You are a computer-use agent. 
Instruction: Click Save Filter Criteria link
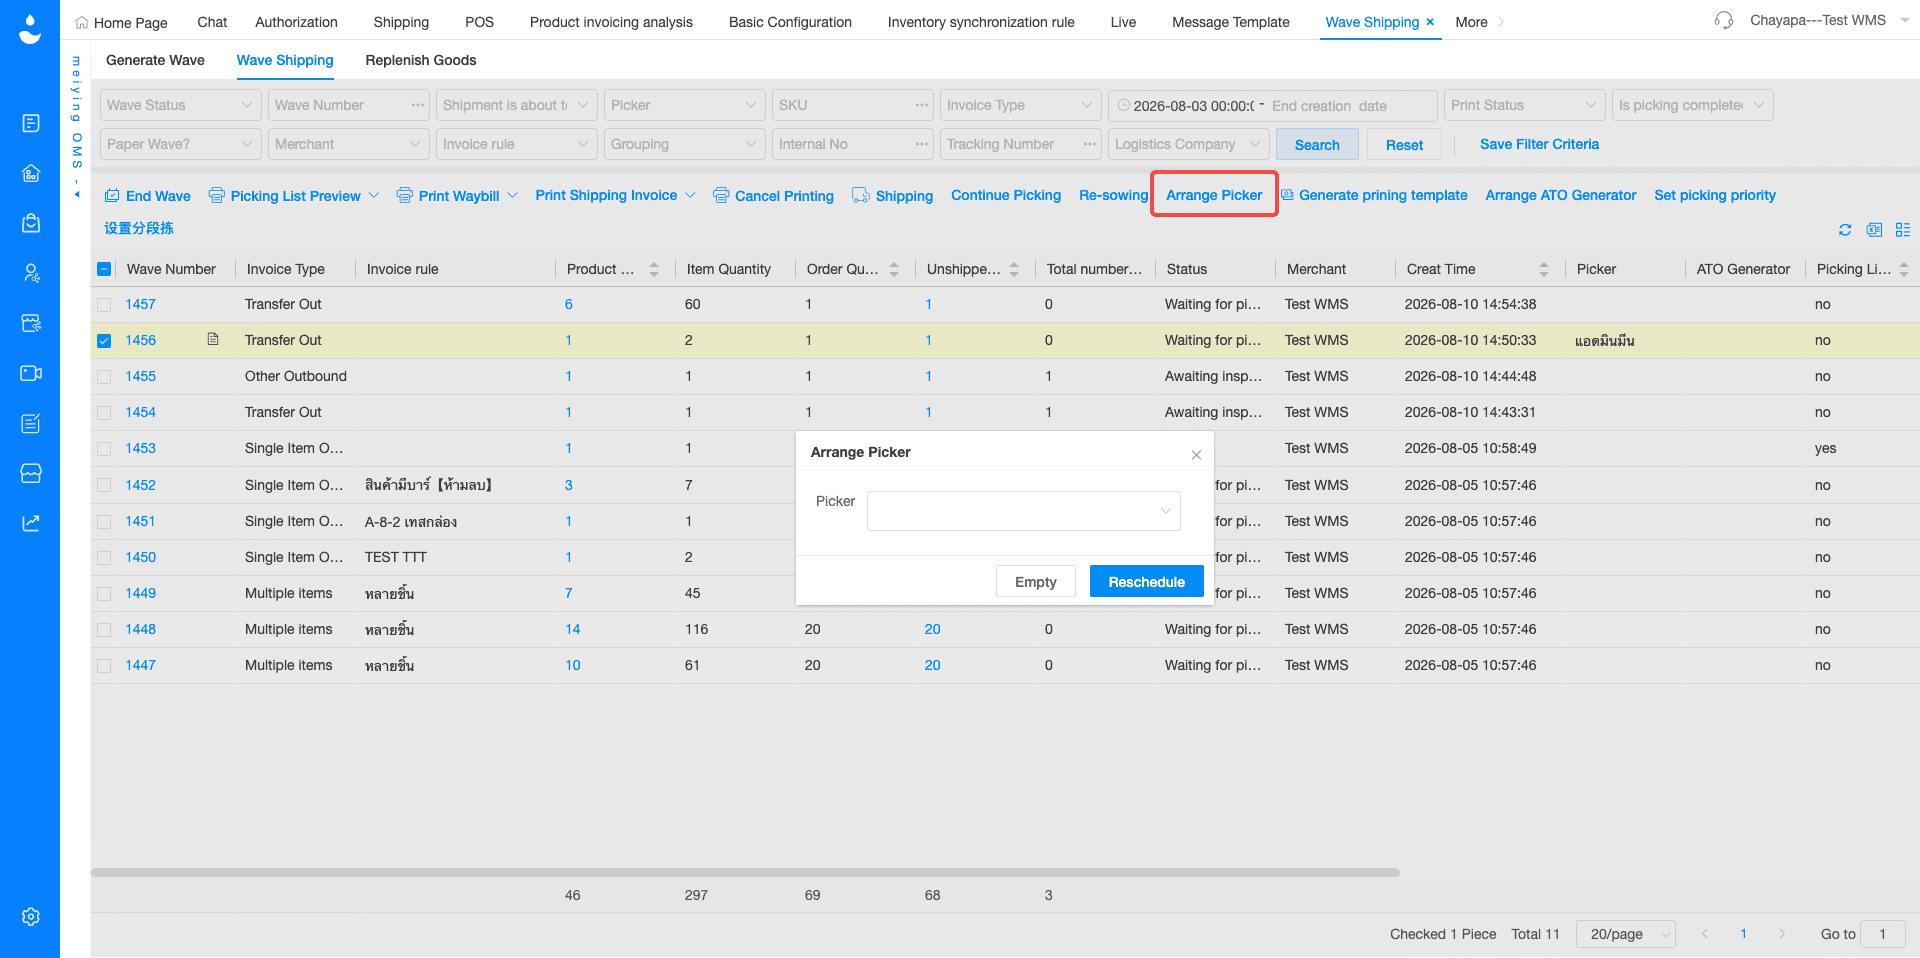(1539, 144)
